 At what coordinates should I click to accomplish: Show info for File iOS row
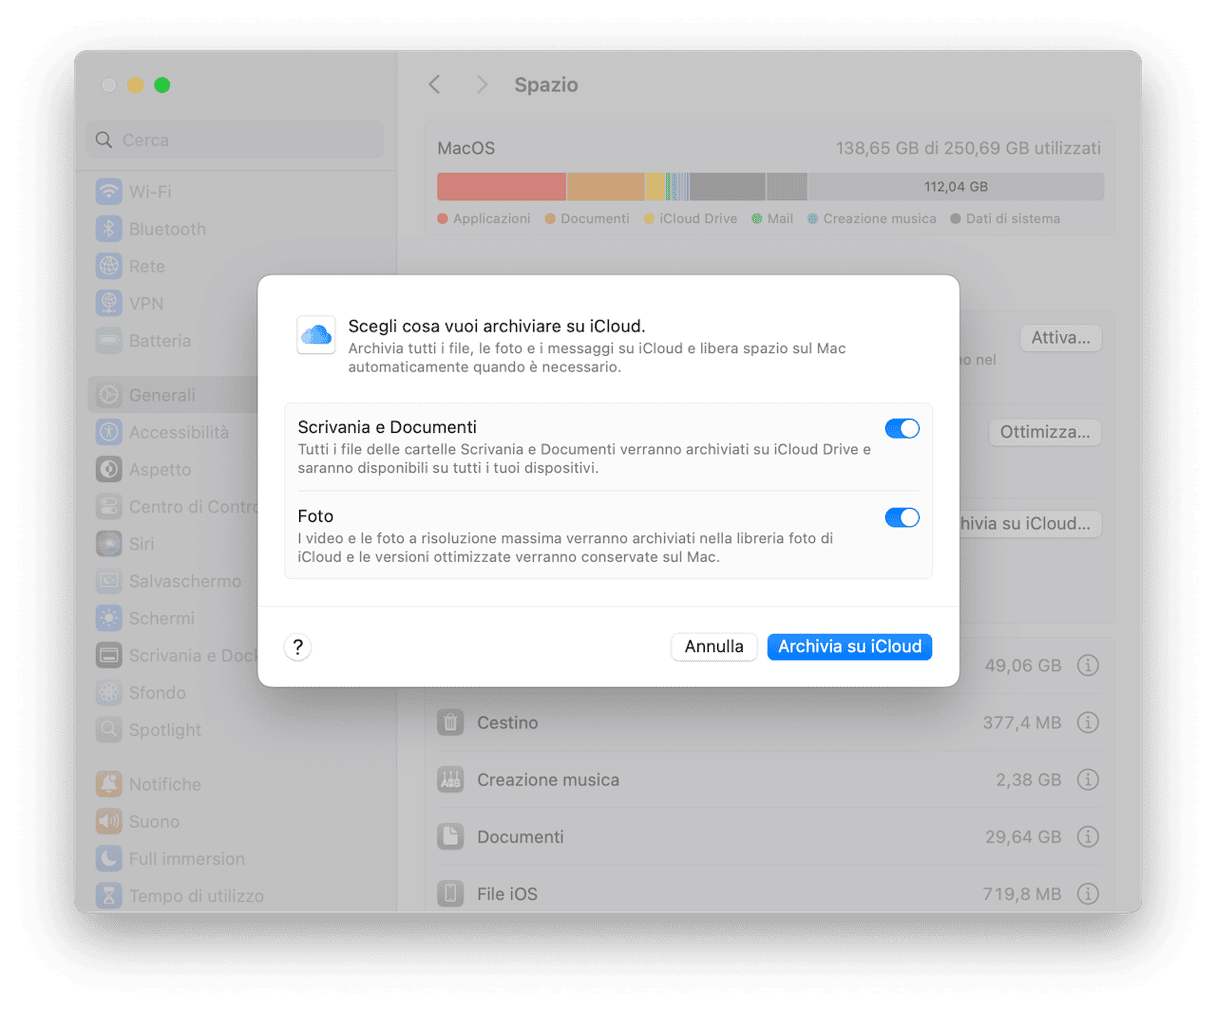coord(1088,894)
